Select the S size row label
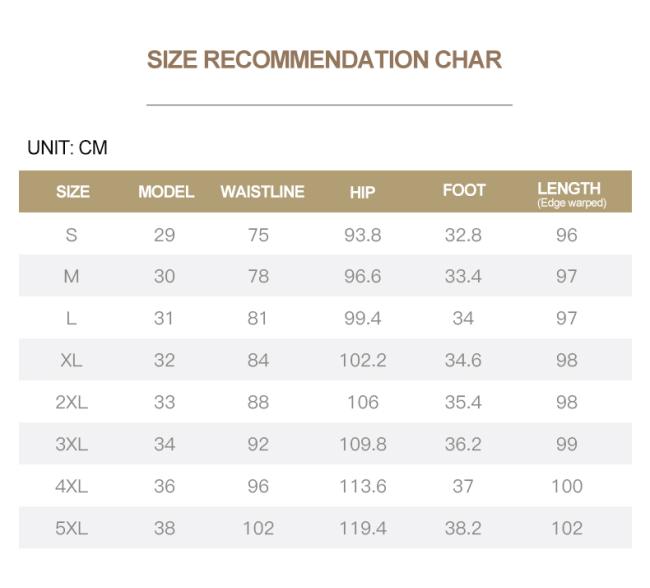650x588 pixels. click(x=71, y=236)
